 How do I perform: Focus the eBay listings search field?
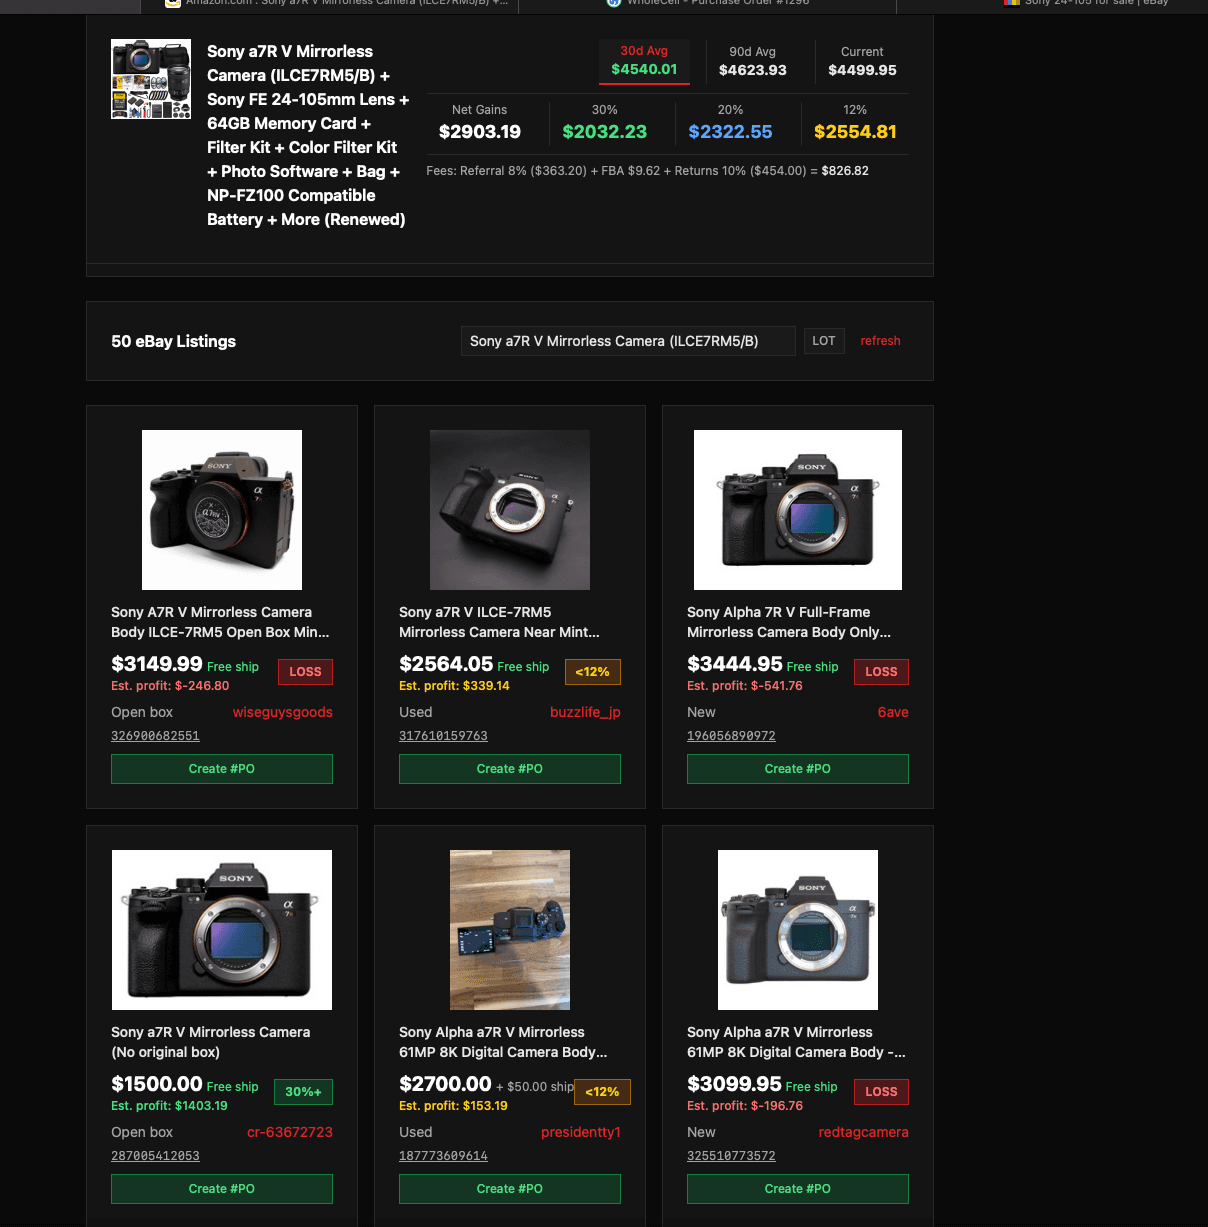[628, 341]
